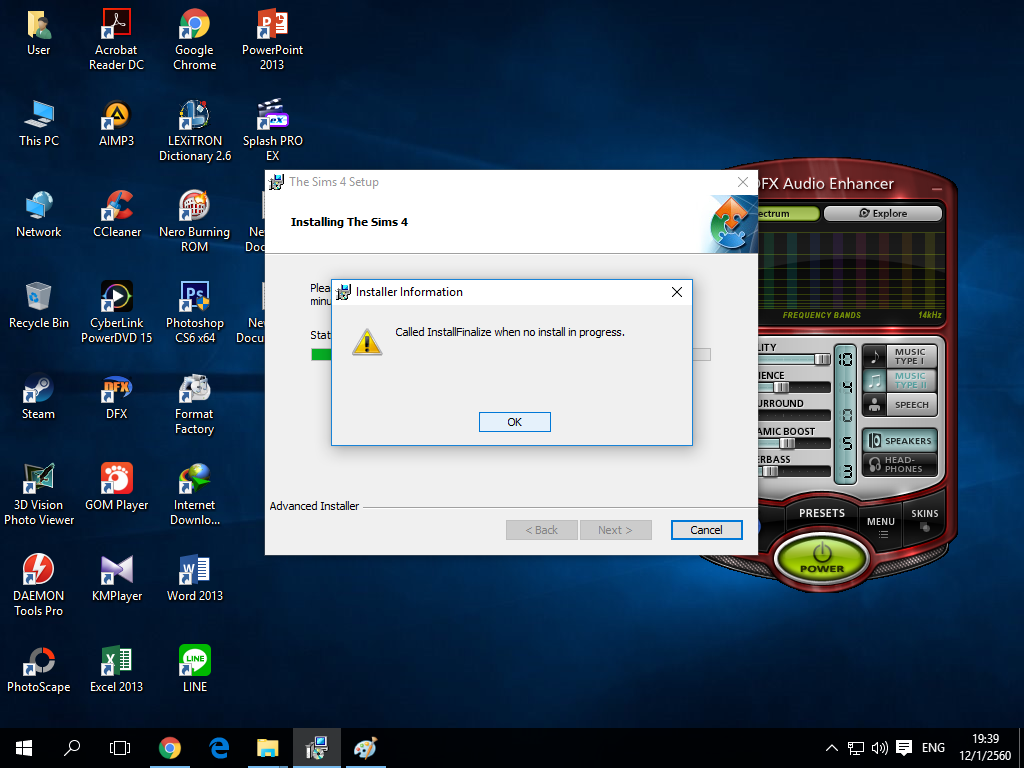Select LEXiTRON Dictionary 2.6 icon
This screenshot has width=1024, height=768.
(195, 131)
